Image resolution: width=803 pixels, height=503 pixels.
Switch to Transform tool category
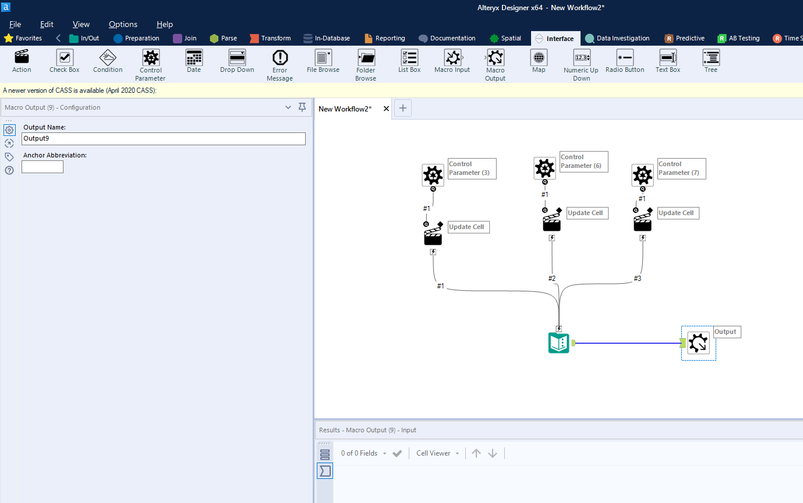pos(270,38)
